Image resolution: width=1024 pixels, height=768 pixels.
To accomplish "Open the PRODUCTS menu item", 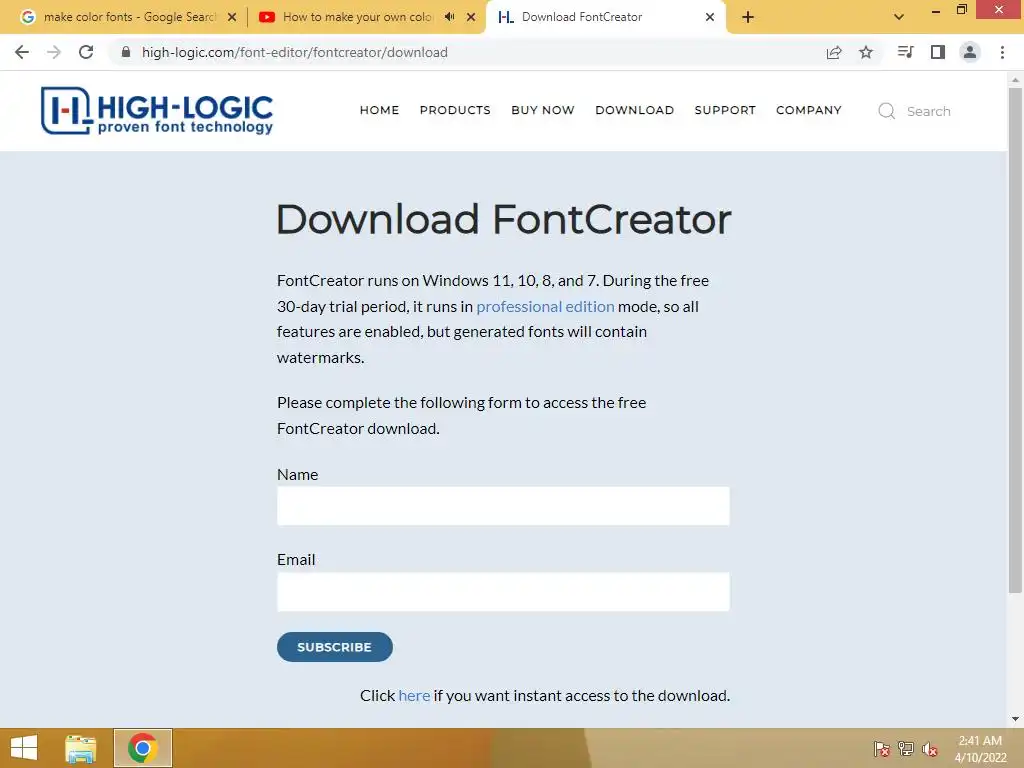I will [x=455, y=110].
